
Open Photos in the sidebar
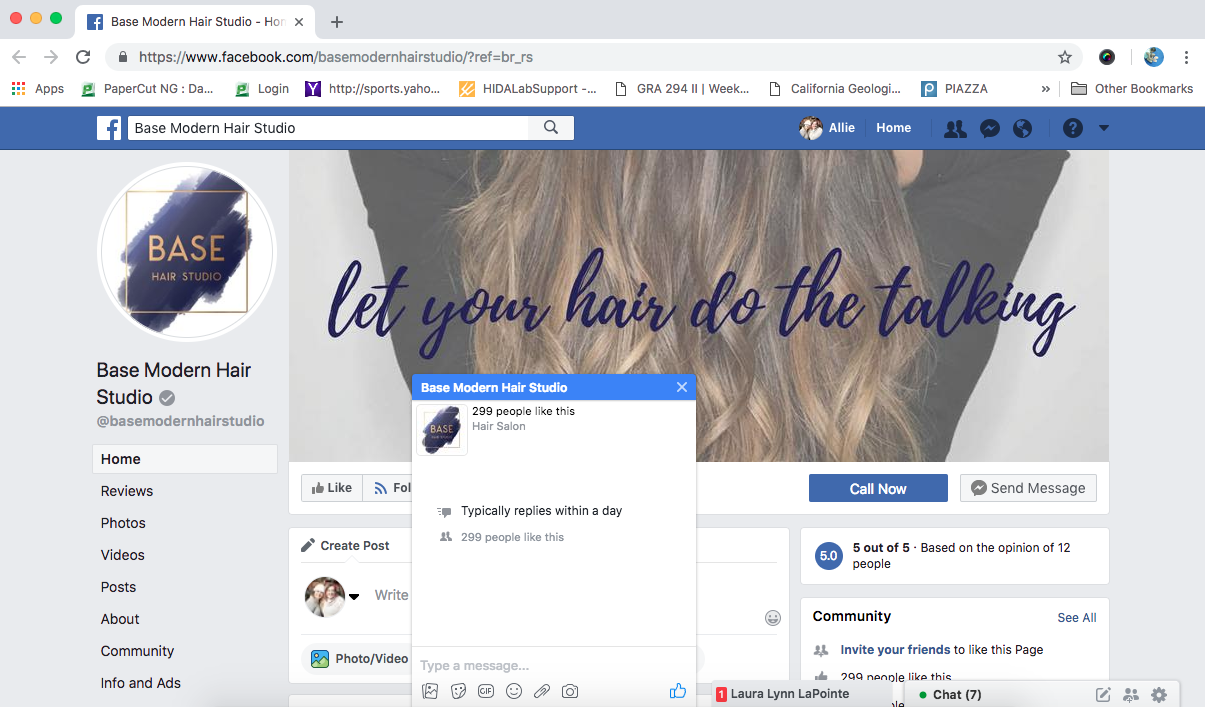tap(123, 523)
